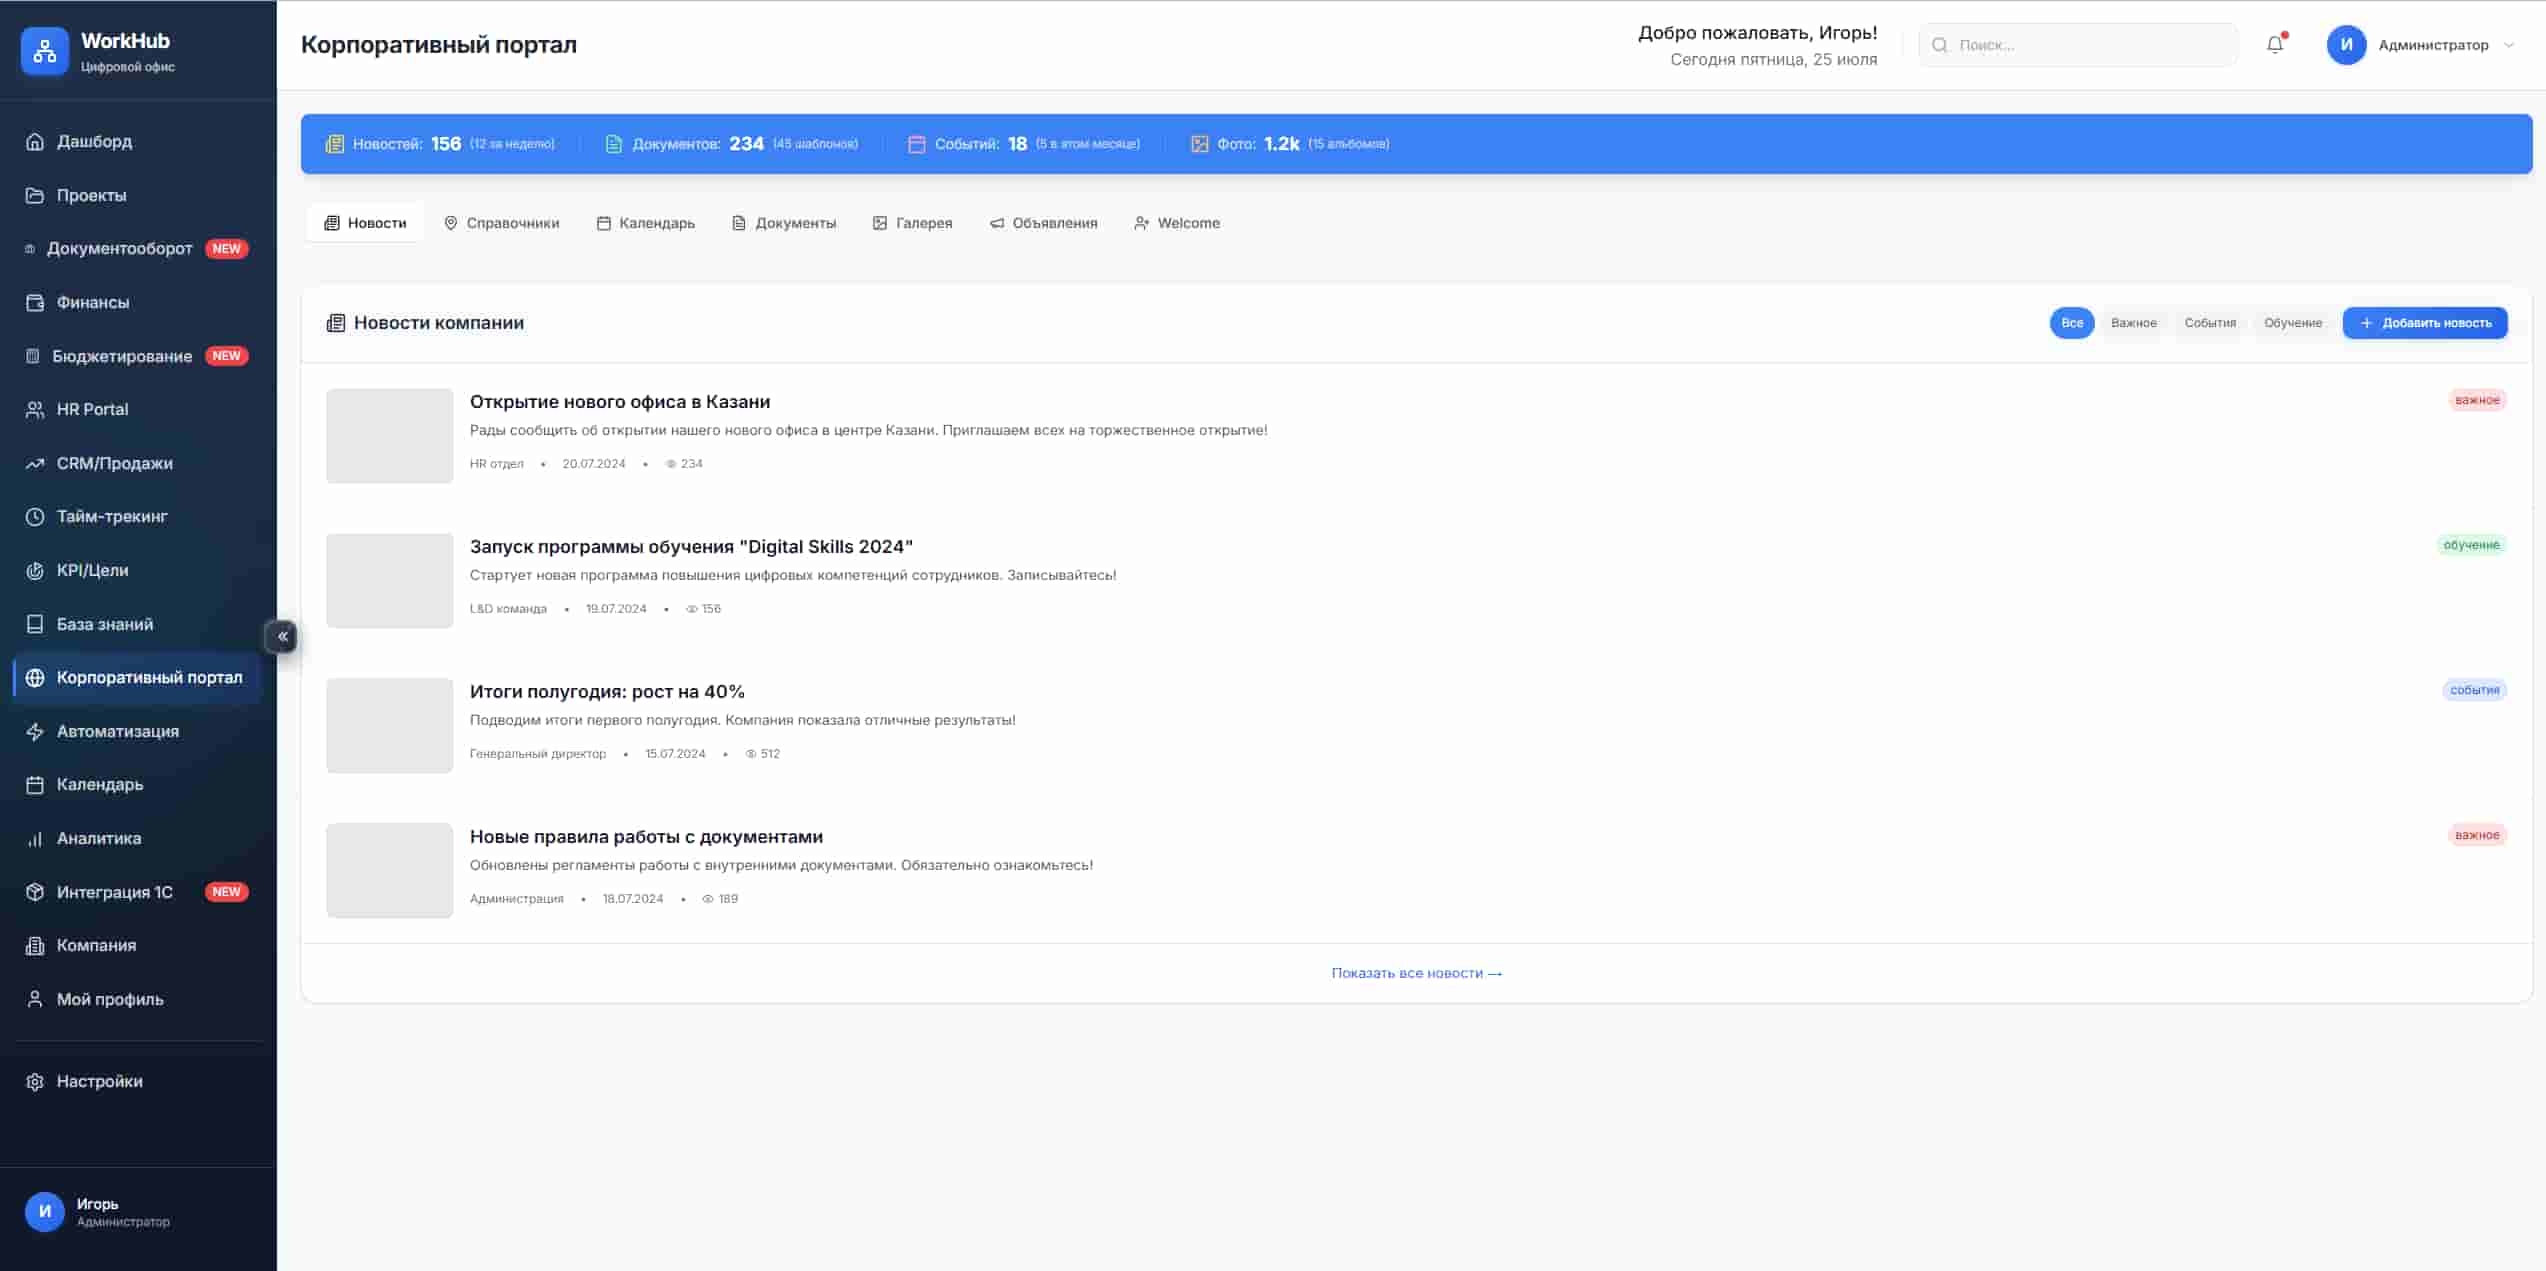Collapse the sidebar with double-chevron button
2546x1271 pixels.
coord(282,636)
